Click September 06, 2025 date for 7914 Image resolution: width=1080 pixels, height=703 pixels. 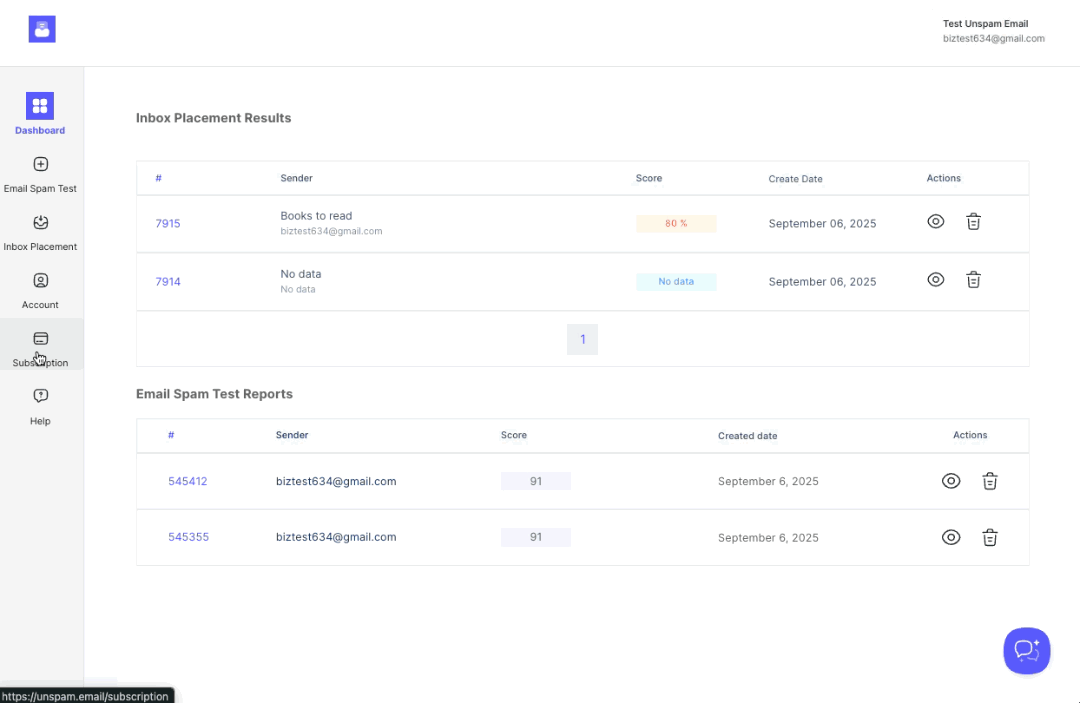click(x=822, y=282)
